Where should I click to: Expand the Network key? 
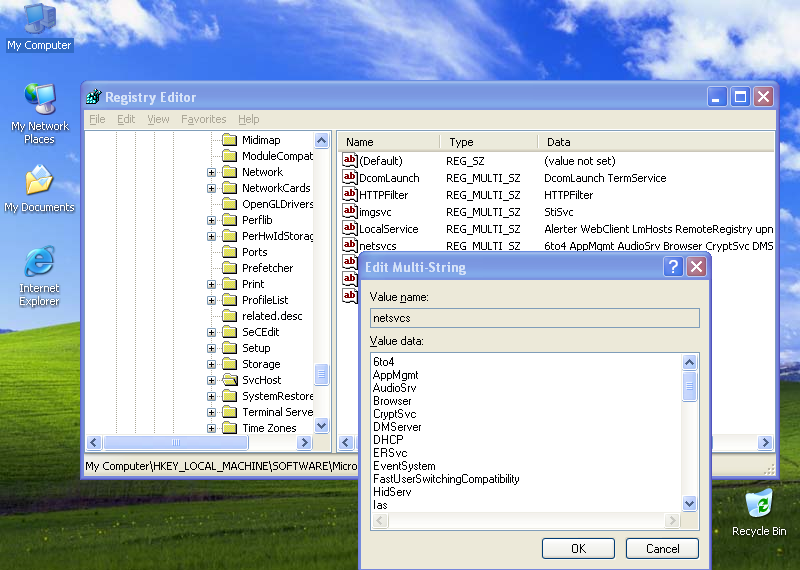point(211,172)
